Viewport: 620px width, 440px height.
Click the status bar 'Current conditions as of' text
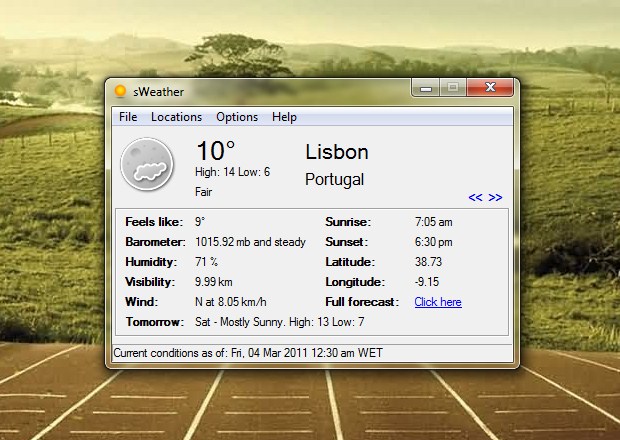pos(248,353)
